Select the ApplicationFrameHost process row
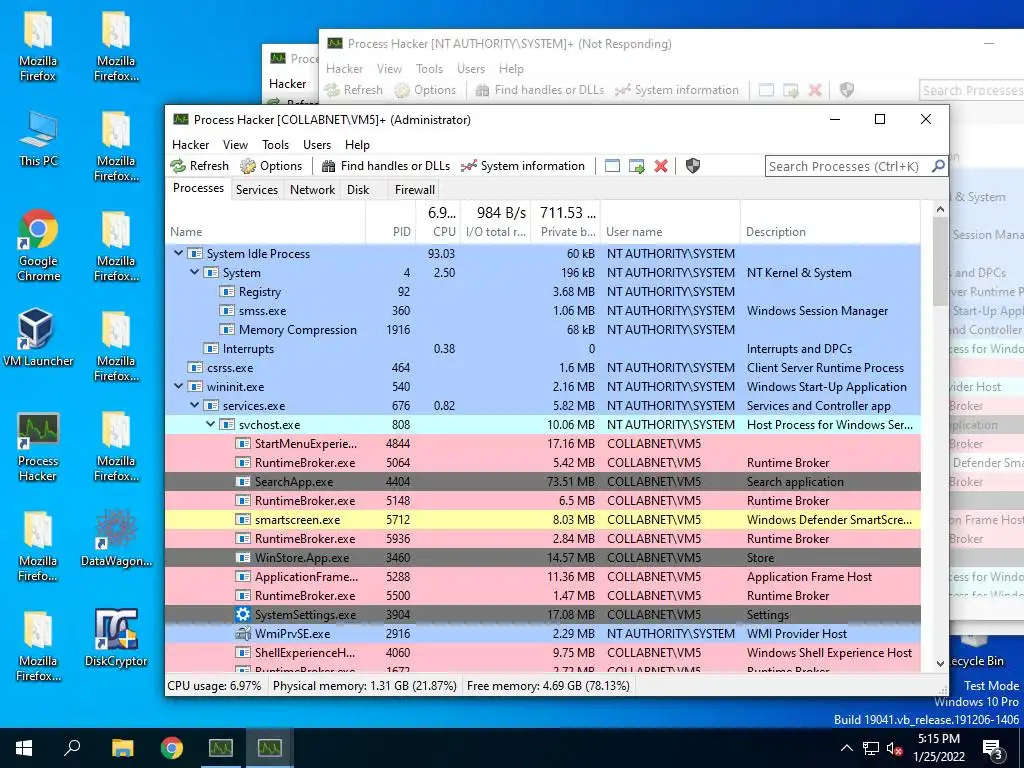The width and height of the screenshot is (1024, 768). tap(543, 577)
